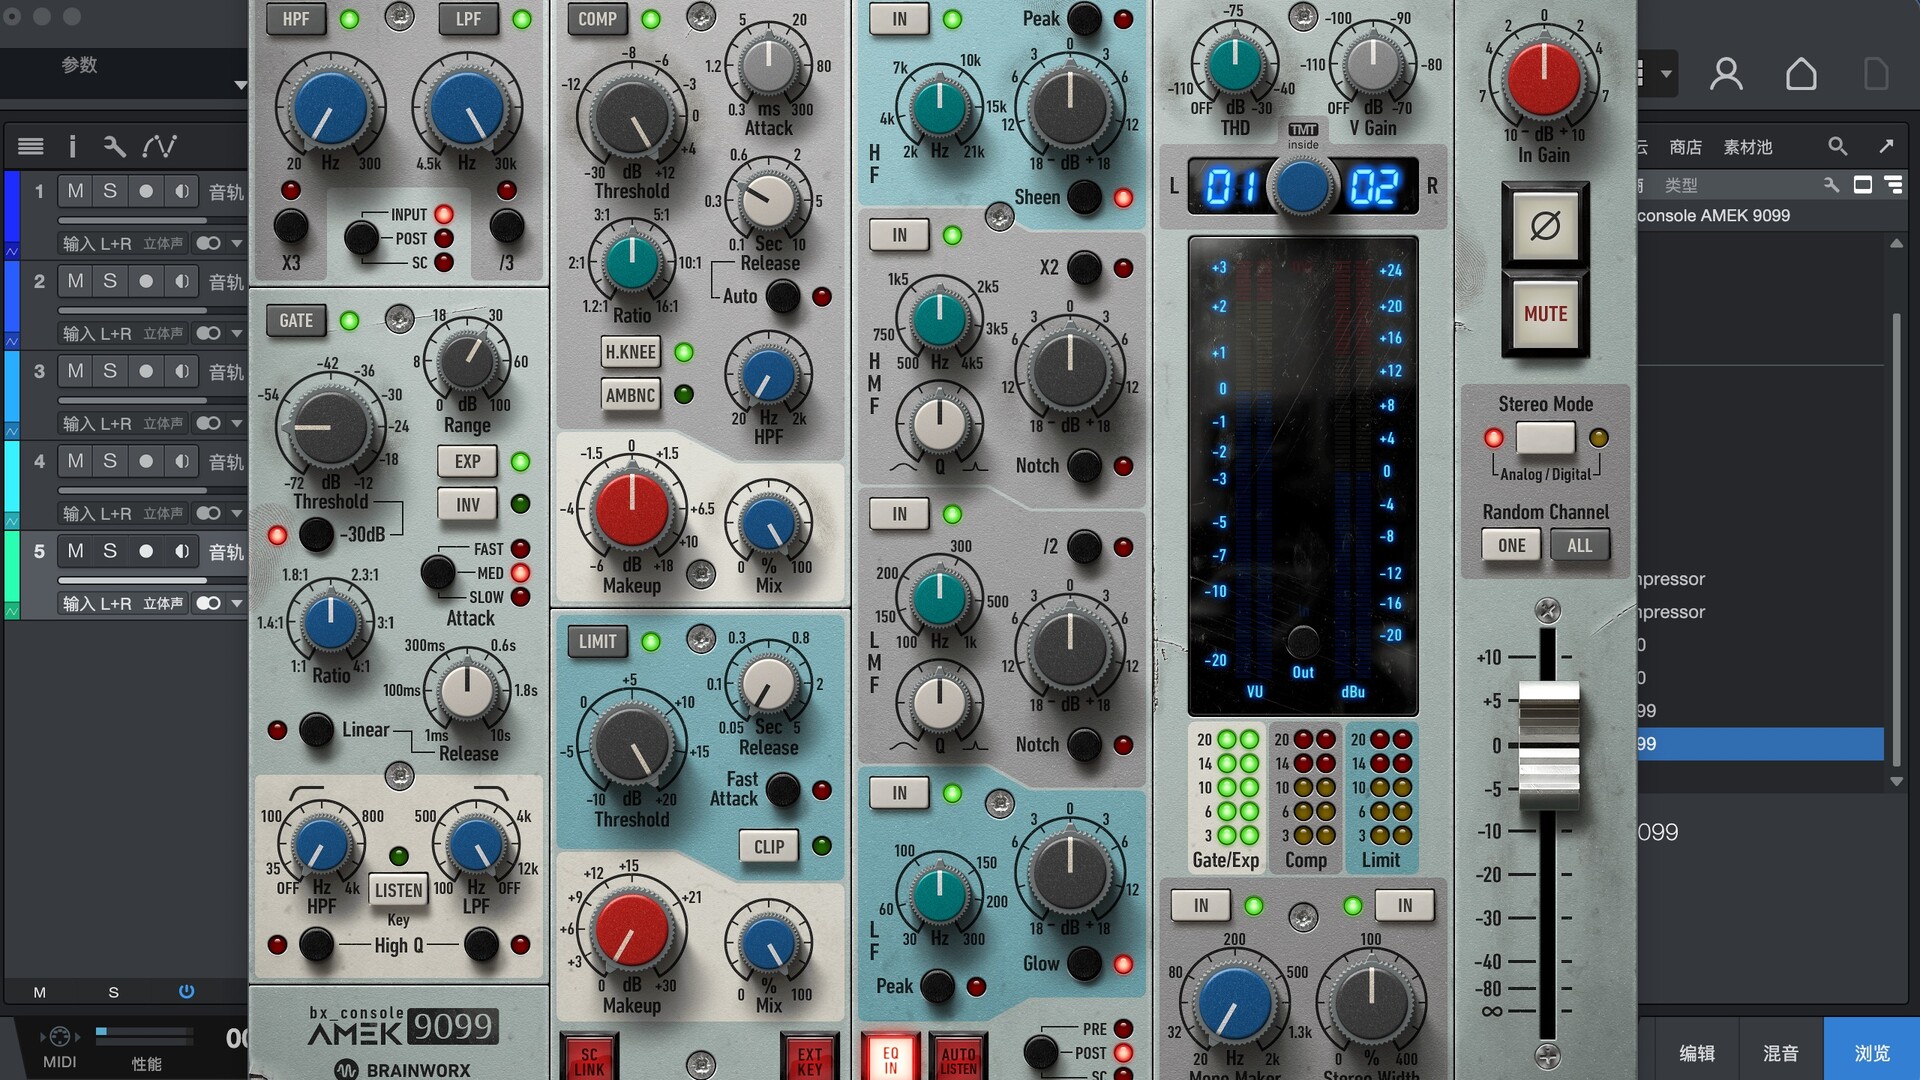This screenshot has width=1920, height=1080.
Task: Click the X2 push button in HMF band
Action: click(1084, 268)
